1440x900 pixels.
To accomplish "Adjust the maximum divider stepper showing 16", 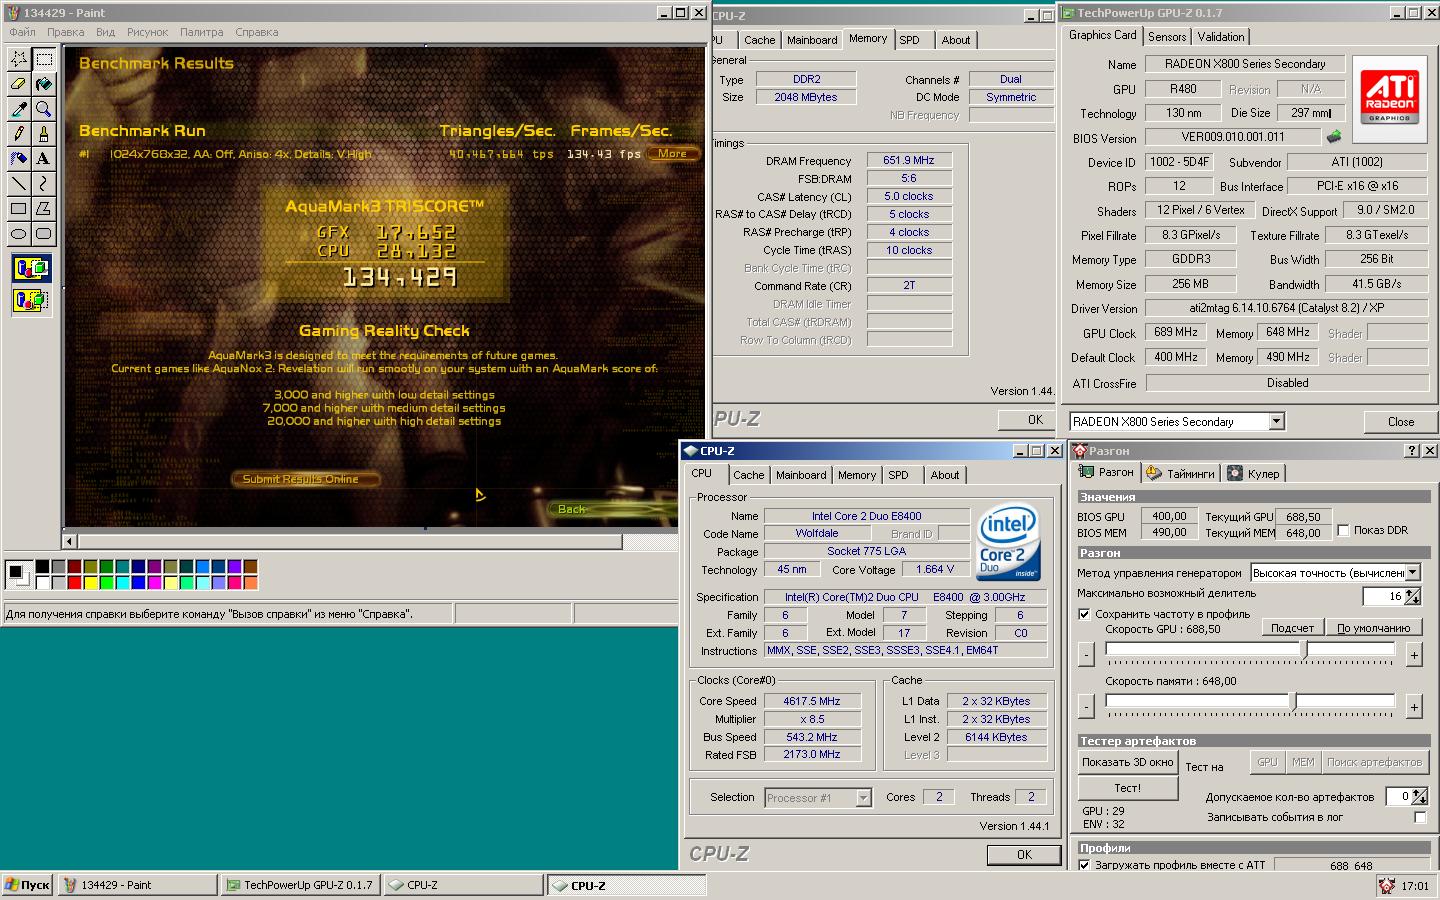I will (1412, 596).
